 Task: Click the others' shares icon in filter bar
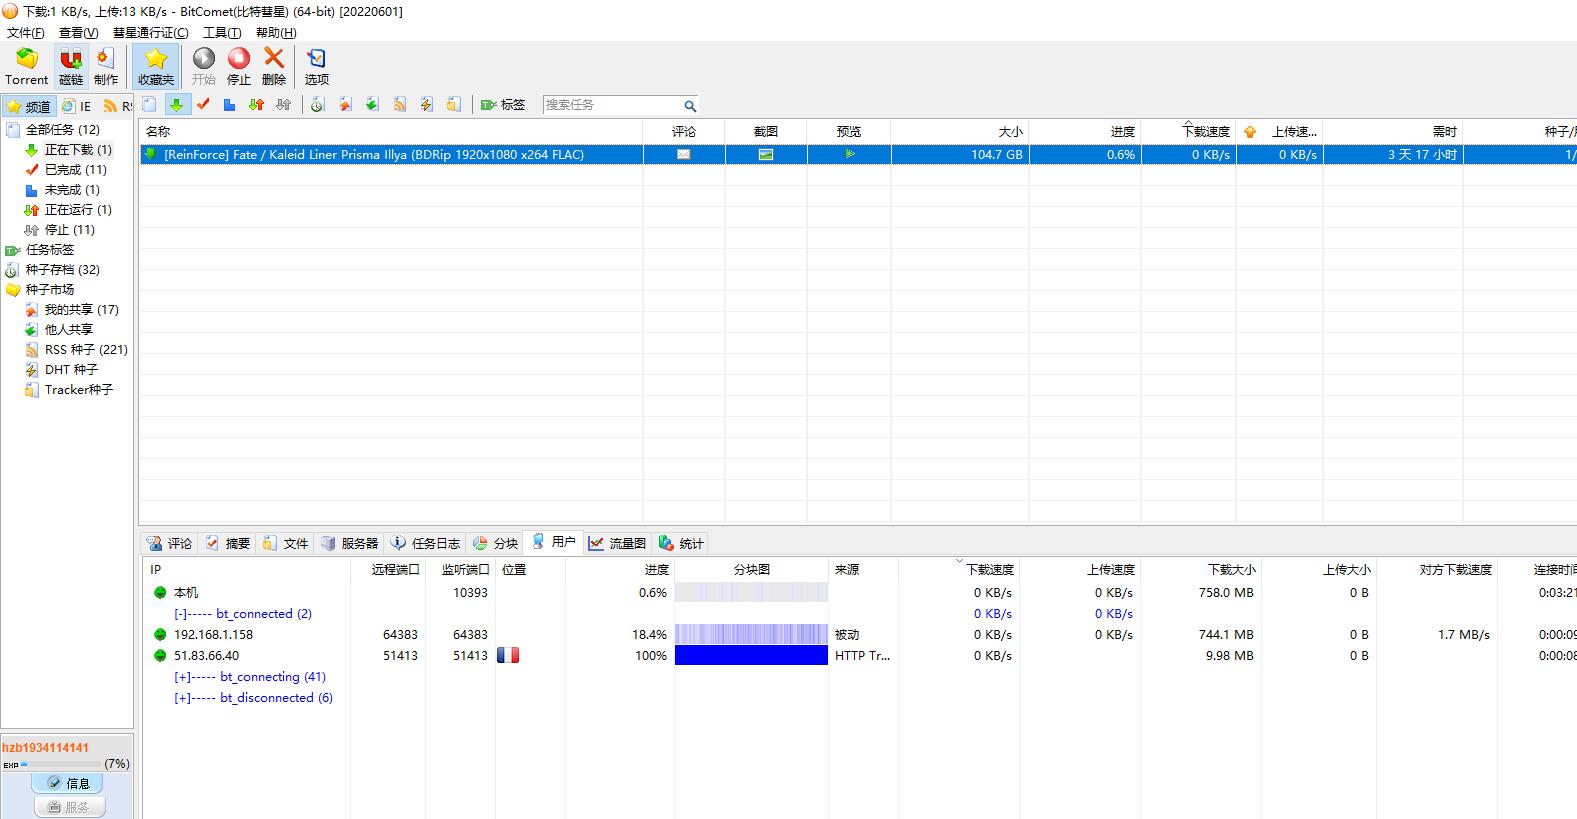point(372,105)
